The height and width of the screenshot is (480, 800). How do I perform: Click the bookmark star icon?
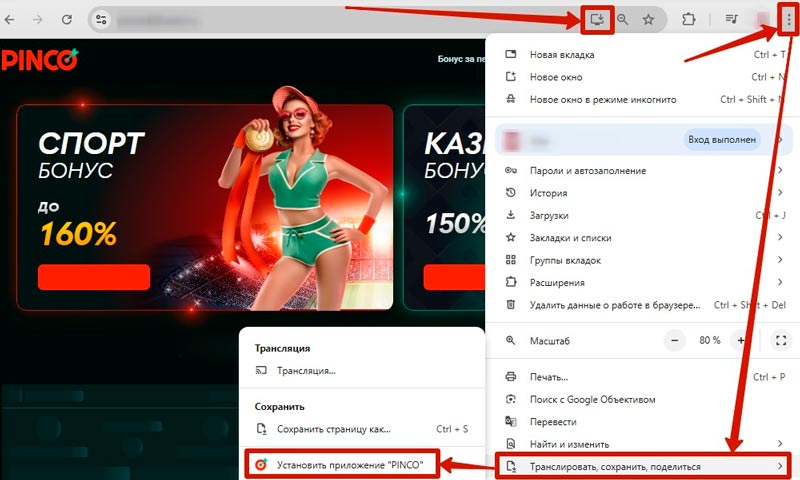click(648, 19)
